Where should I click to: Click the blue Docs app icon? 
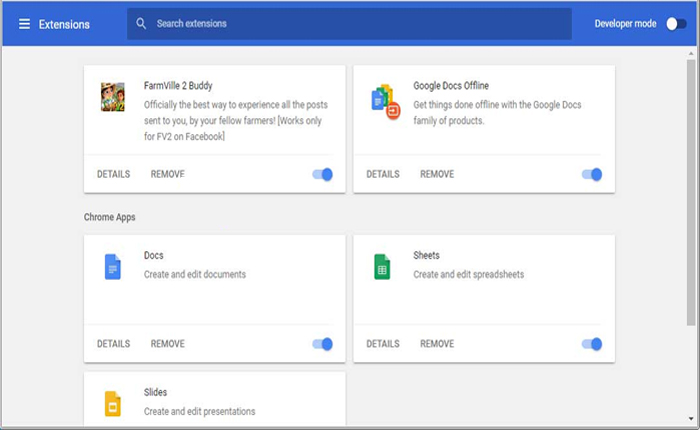pyautogui.click(x=113, y=266)
